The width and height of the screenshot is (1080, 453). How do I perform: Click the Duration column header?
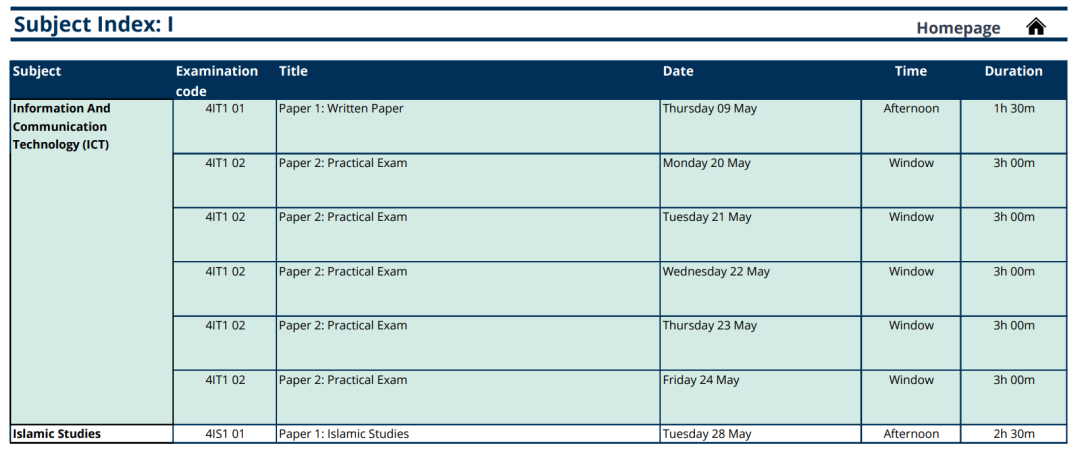pos(1013,71)
